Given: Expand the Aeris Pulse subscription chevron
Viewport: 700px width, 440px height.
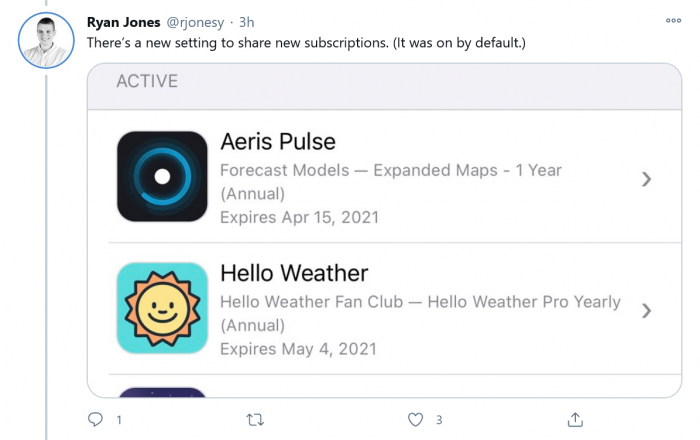Looking at the screenshot, I should coord(646,179).
